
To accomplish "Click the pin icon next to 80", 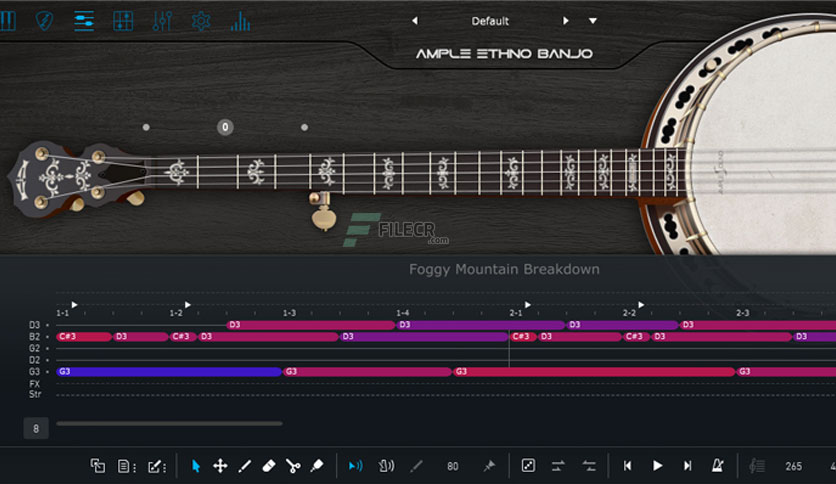I will coord(489,466).
